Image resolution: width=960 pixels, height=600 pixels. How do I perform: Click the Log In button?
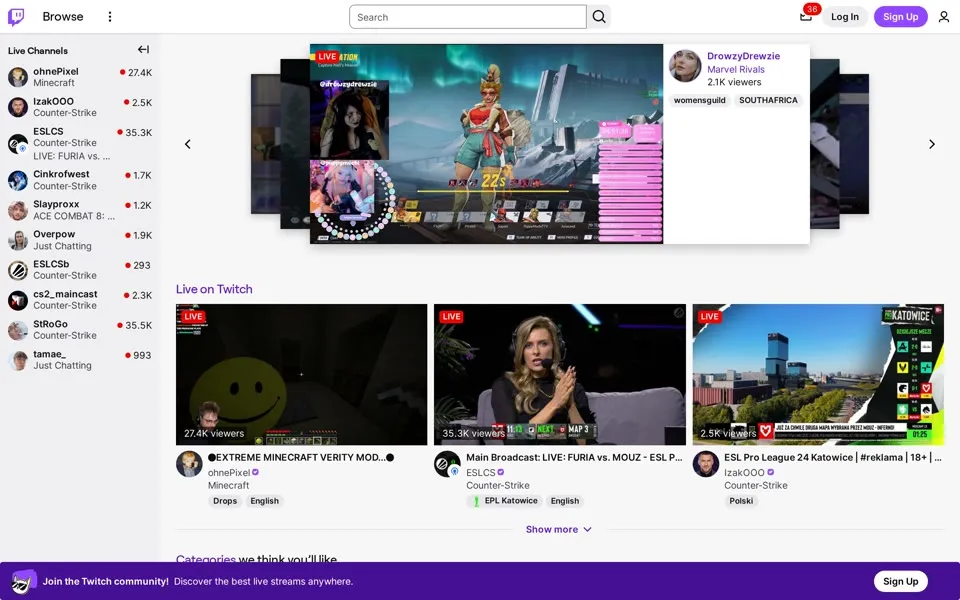click(845, 17)
